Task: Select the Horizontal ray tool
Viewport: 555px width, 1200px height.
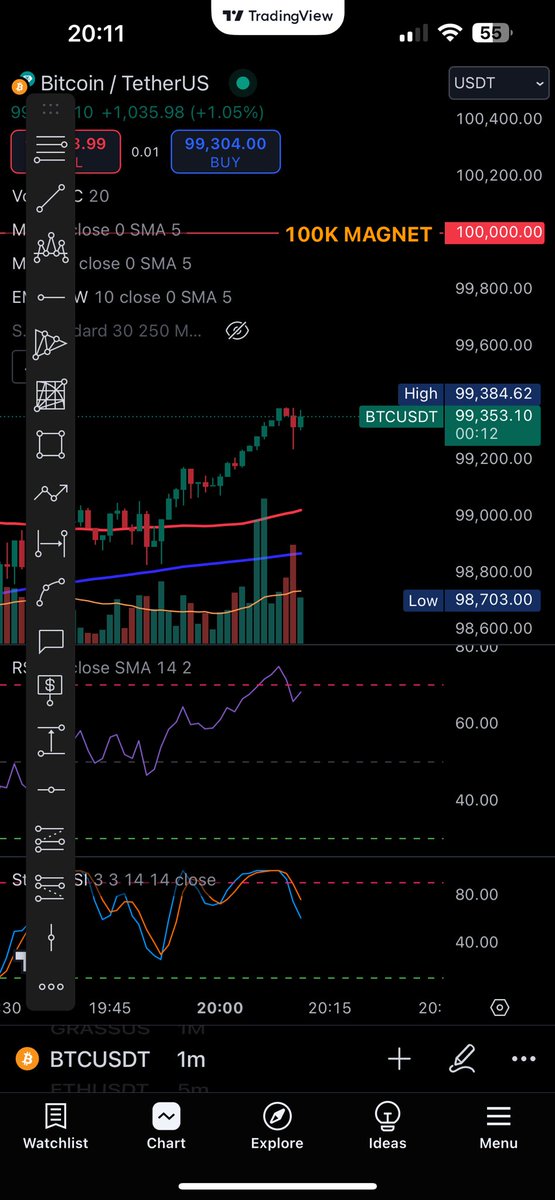Action: click(51, 297)
